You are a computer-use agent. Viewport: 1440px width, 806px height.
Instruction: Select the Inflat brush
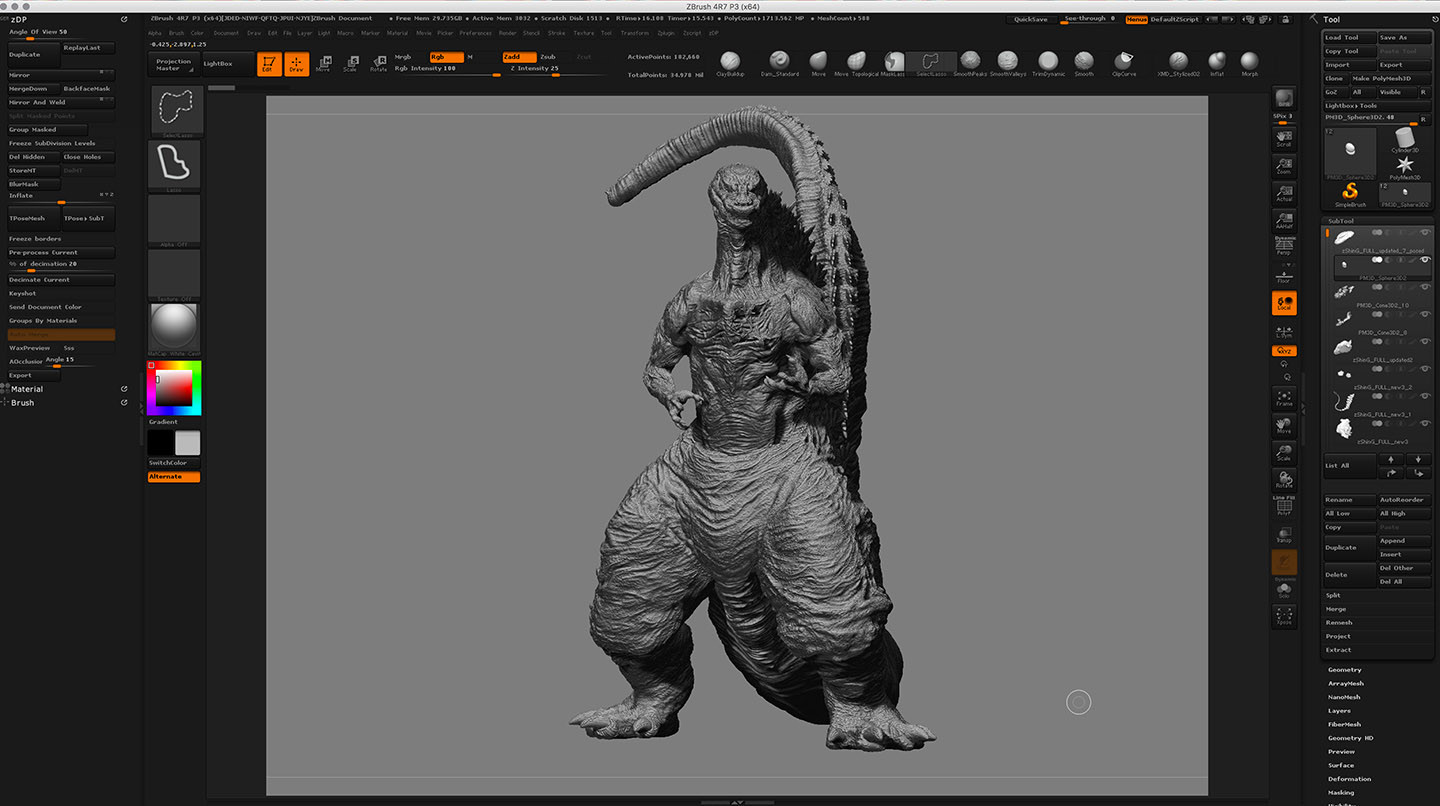coord(1216,64)
